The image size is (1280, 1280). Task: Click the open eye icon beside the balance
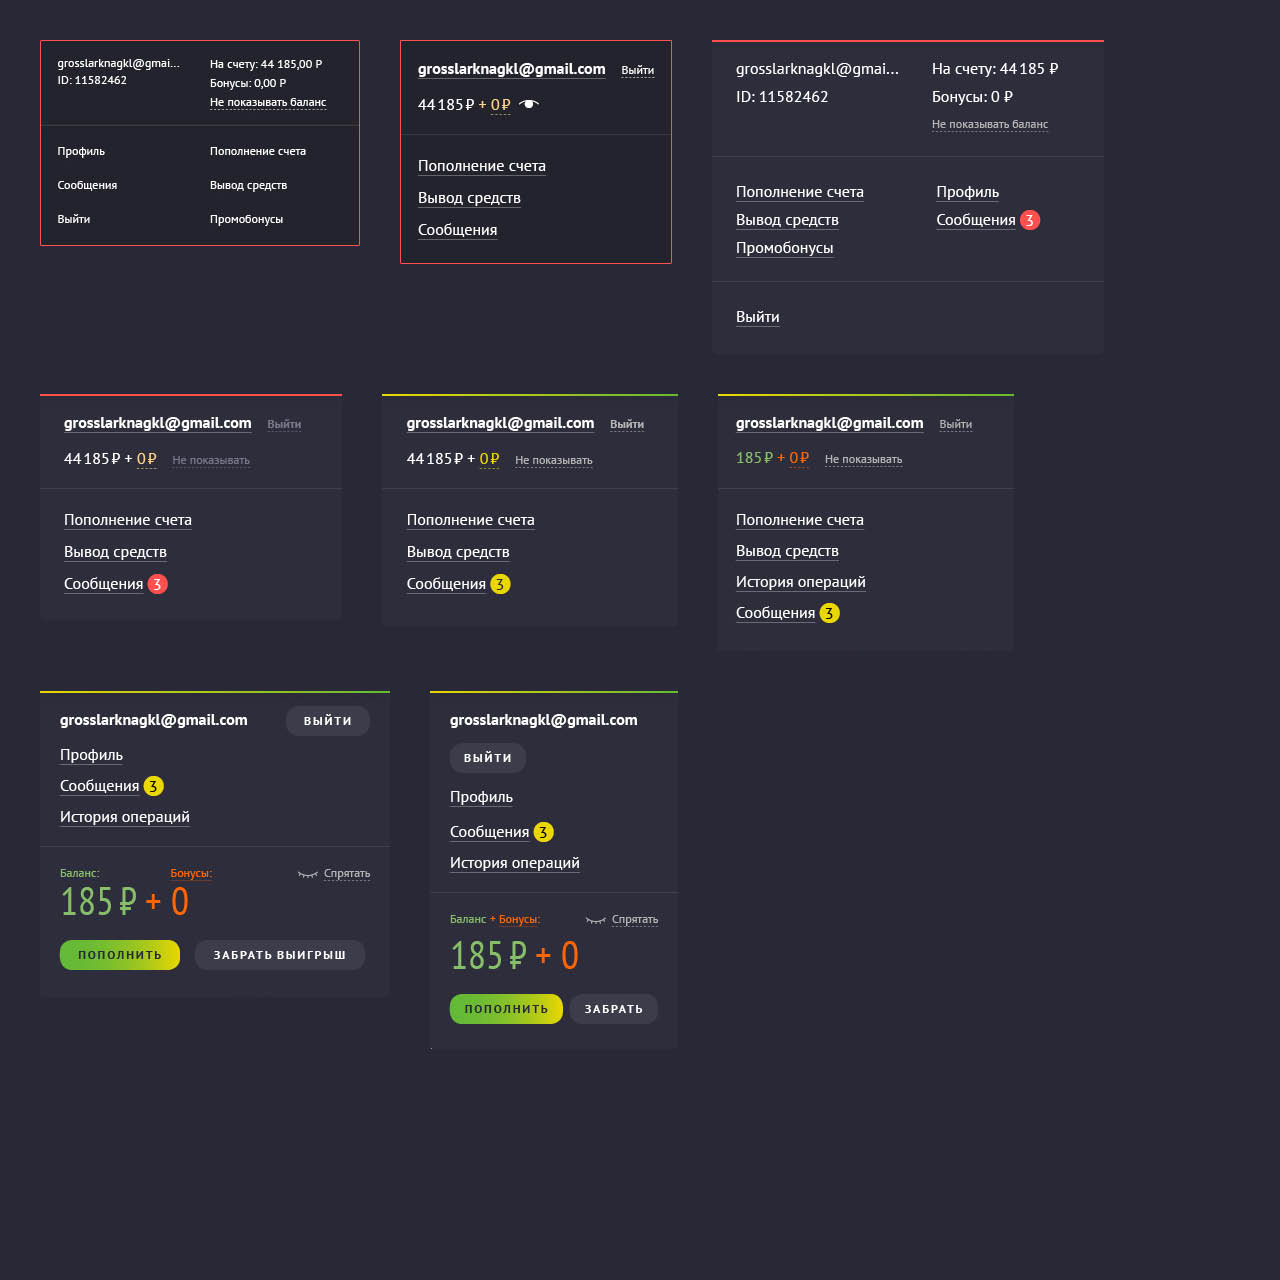pyautogui.click(x=529, y=104)
